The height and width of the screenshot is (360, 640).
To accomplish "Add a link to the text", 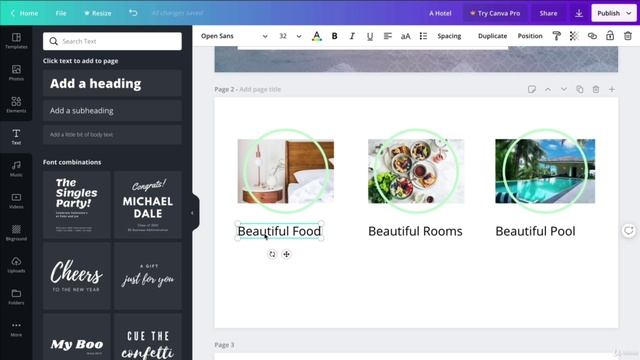I will coord(592,36).
